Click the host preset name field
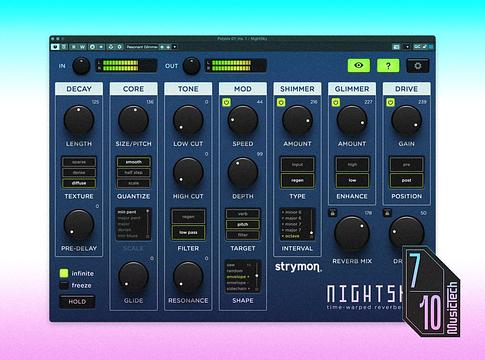Screen dimensions: 485x360 click(142, 47)
